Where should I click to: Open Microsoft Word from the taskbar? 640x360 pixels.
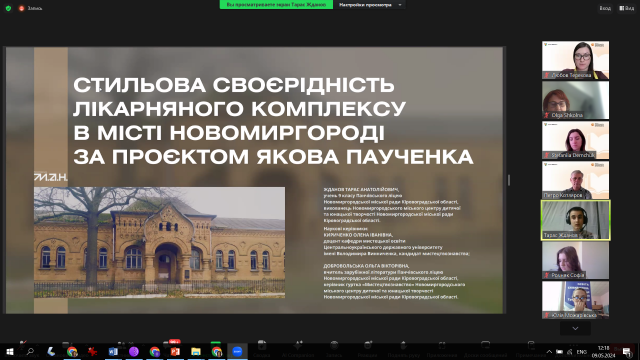tap(113, 351)
